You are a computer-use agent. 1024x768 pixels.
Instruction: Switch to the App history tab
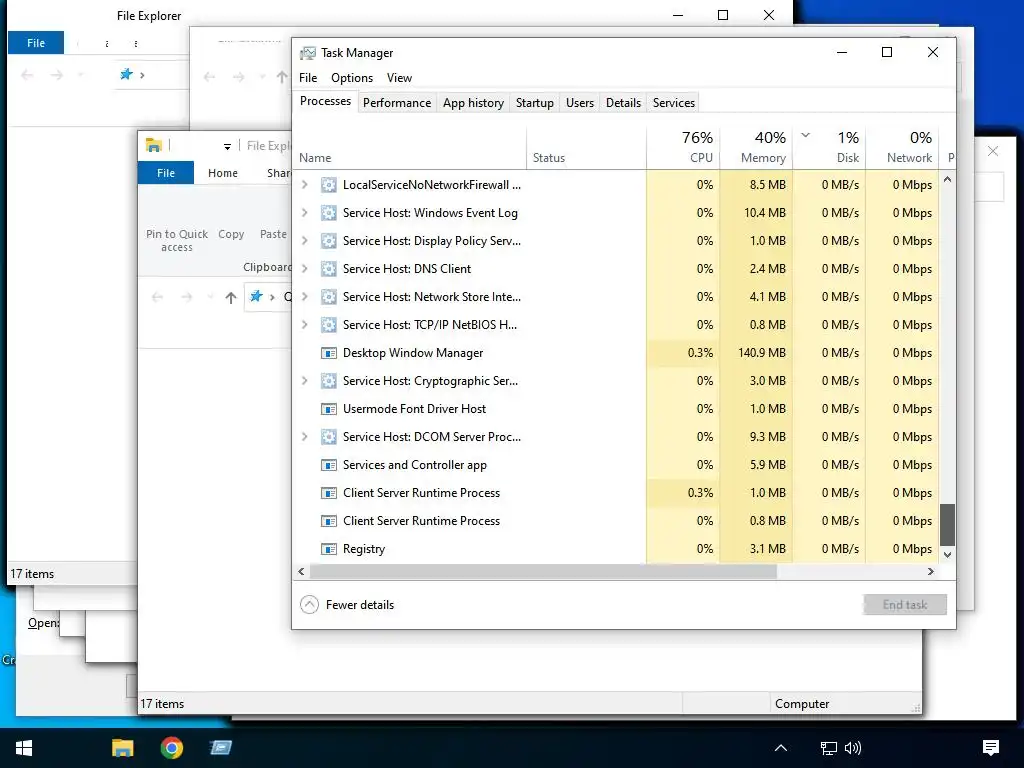click(x=473, y=103)
